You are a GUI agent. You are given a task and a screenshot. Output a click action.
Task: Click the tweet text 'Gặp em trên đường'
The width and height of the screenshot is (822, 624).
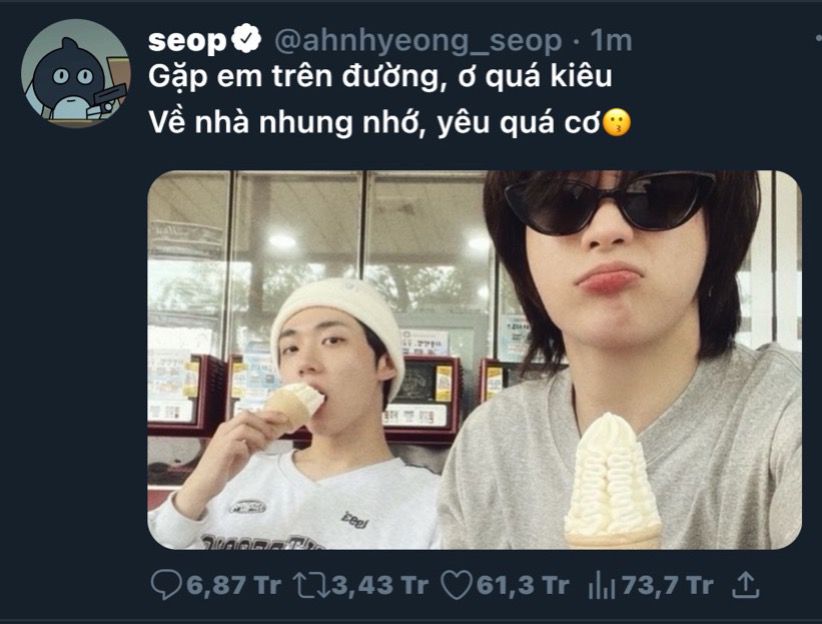(x=294, y=78)
